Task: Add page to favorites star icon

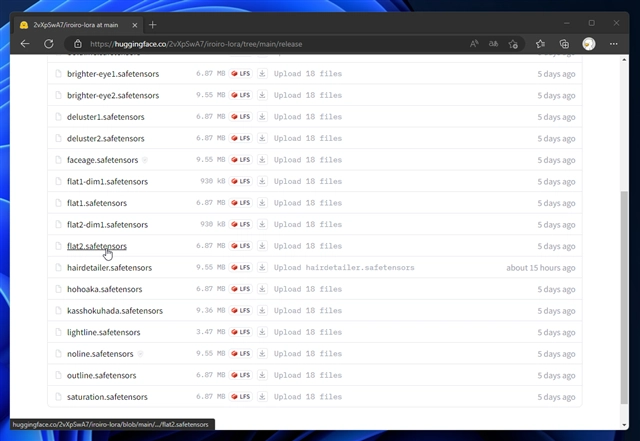Action: point(513,44)
